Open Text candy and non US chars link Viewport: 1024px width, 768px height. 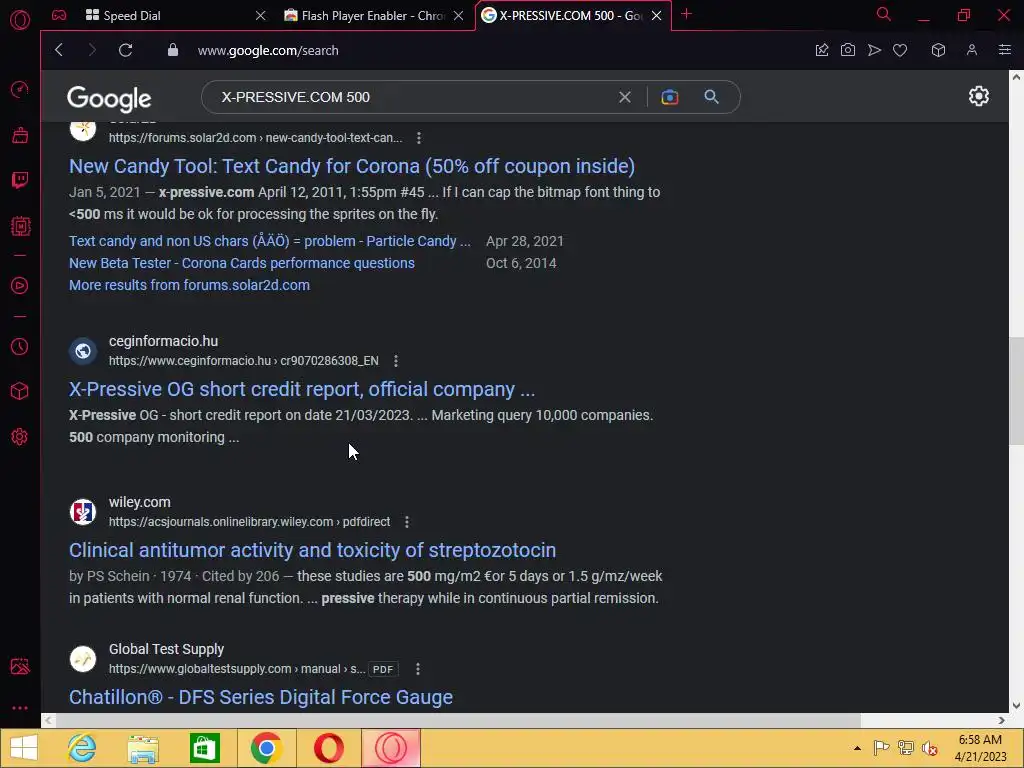270,241
